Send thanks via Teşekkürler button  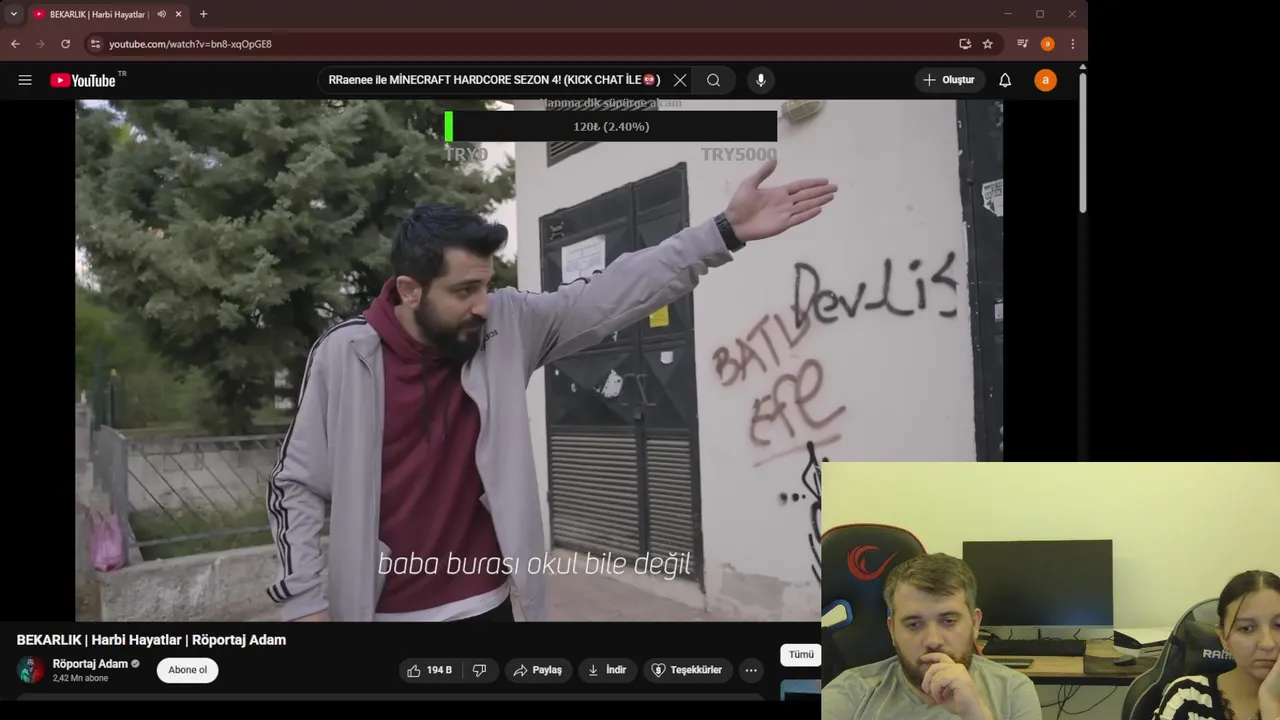point(687,670)
